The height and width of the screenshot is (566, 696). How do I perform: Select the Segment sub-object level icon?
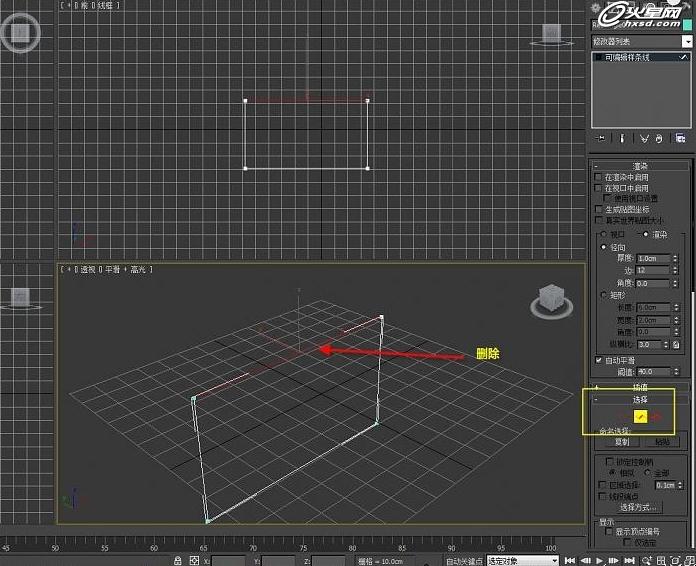click(x=642, y=416)
